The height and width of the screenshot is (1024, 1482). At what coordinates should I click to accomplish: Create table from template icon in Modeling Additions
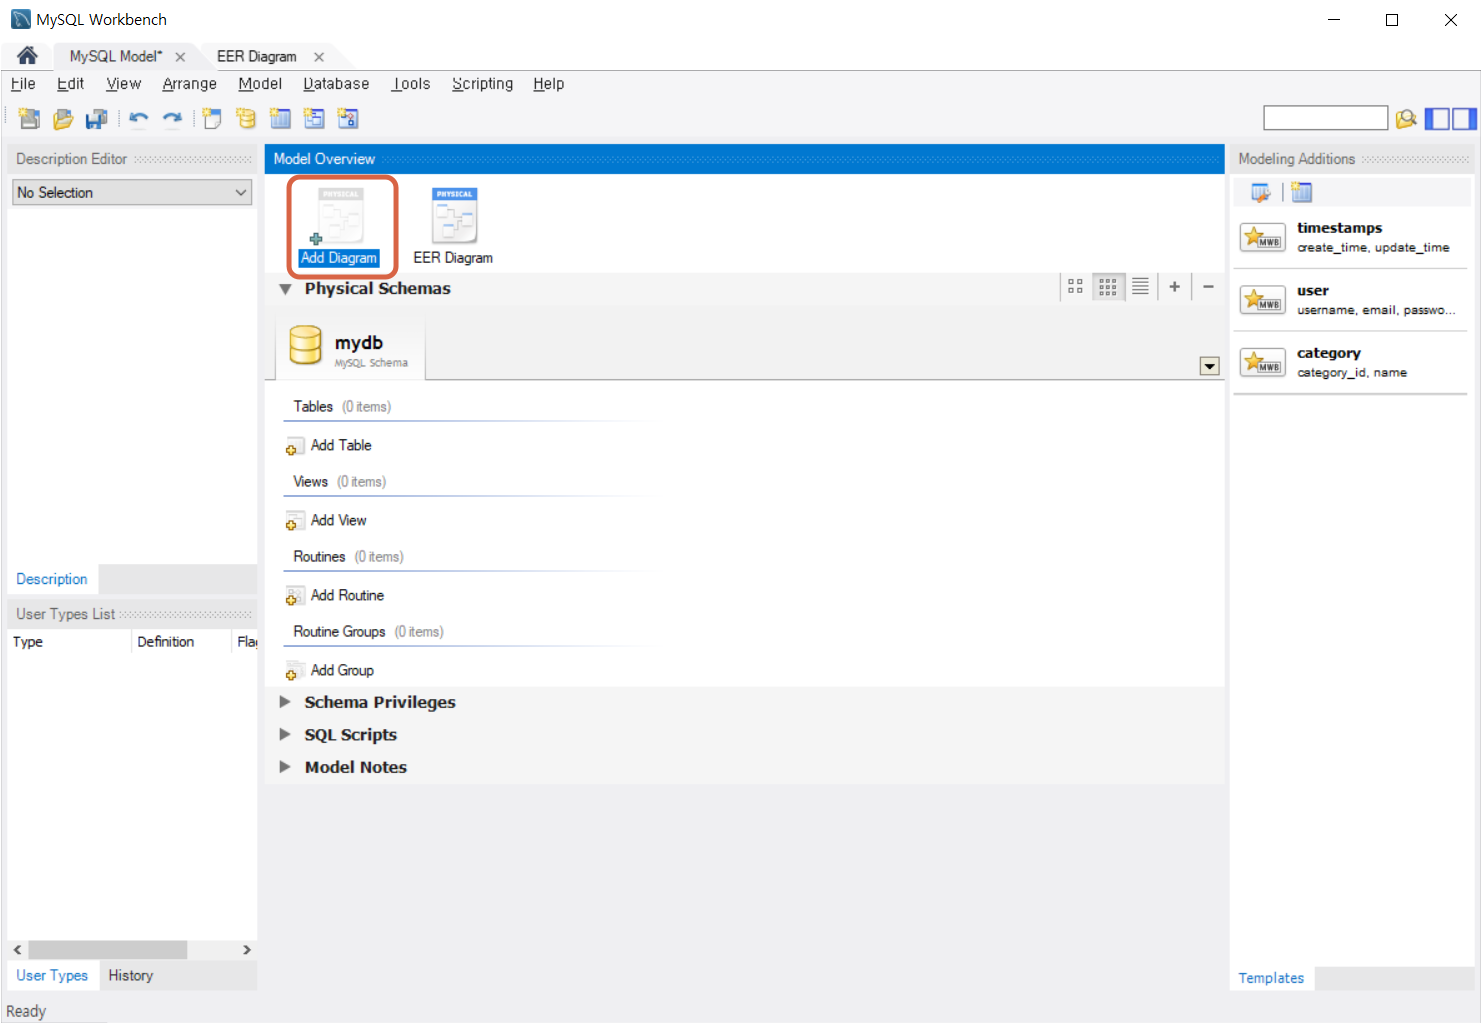1301,192
